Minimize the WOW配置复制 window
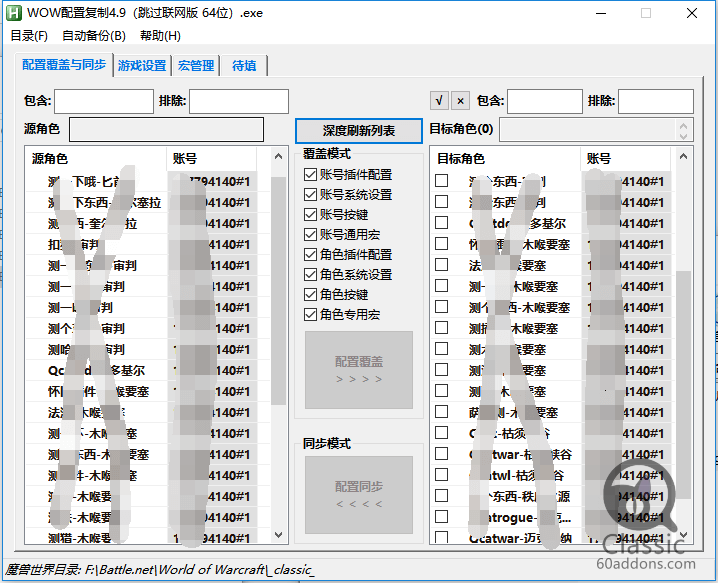Image resolution: width=718 pixels, height=583 pixels. [x=601, y=13]
